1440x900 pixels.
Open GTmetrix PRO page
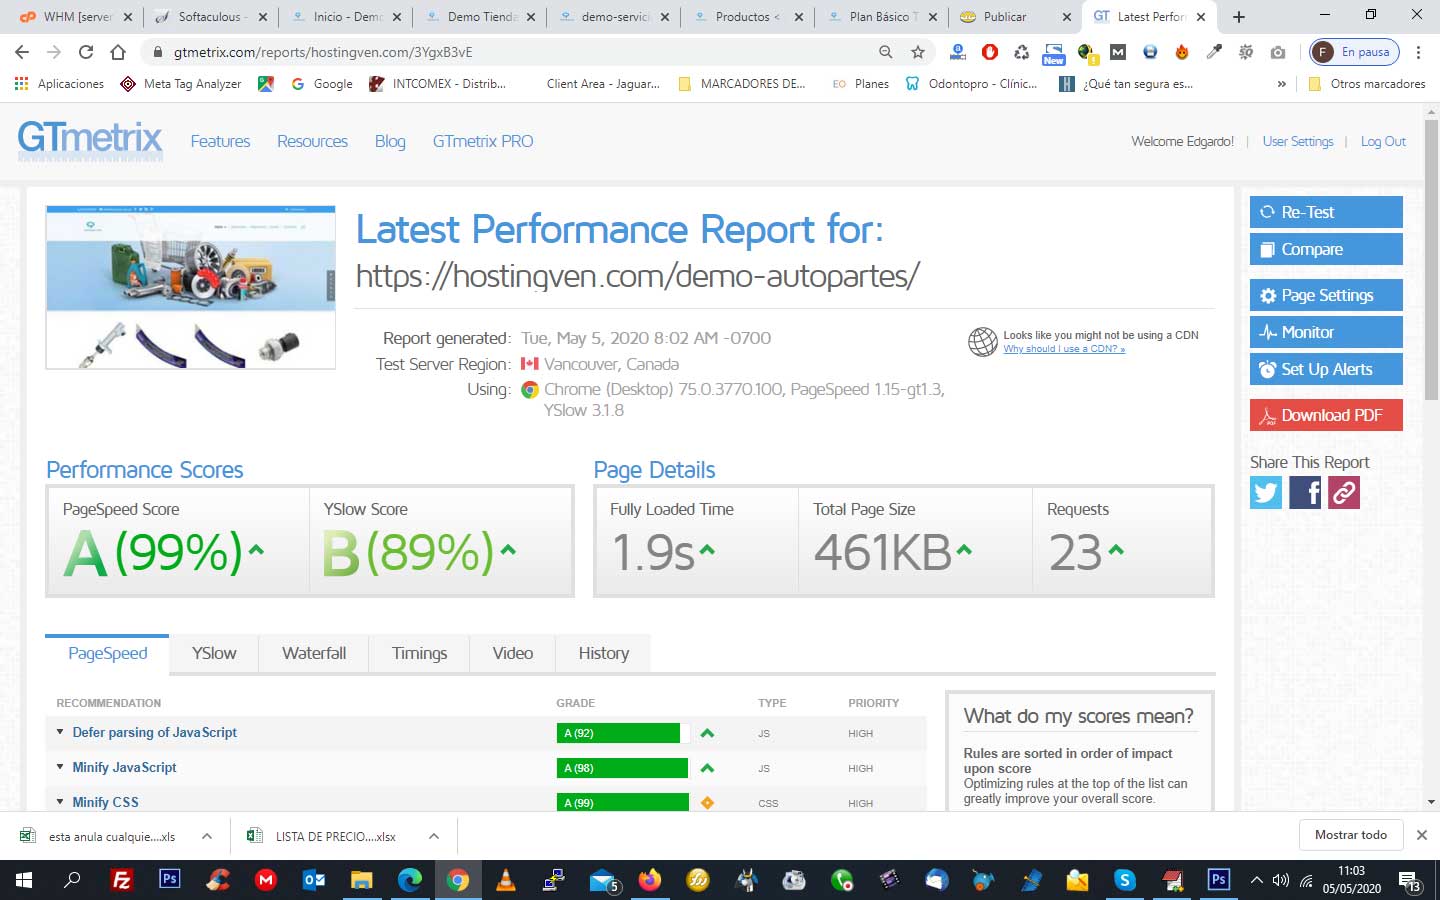click(x=483, y=141)
